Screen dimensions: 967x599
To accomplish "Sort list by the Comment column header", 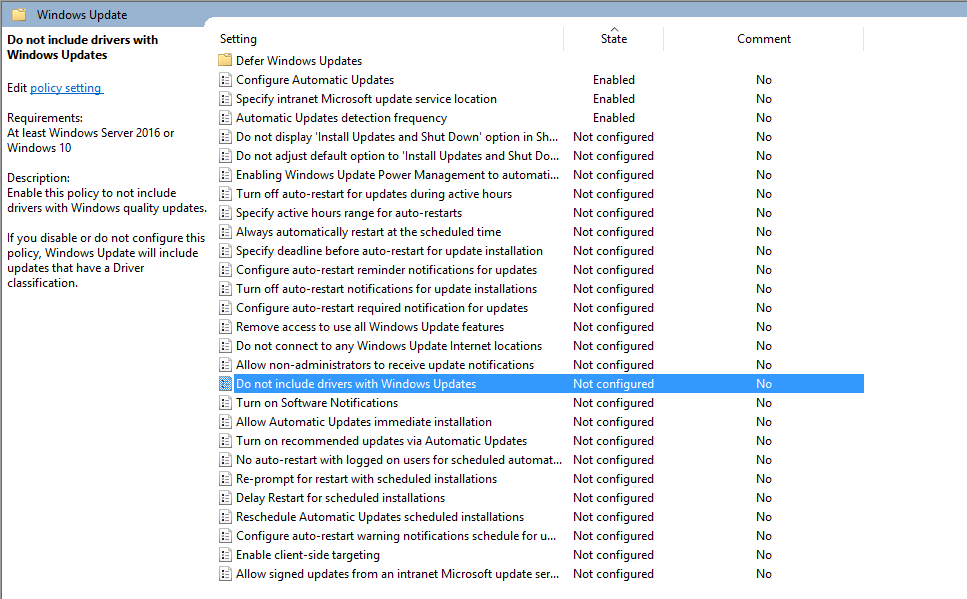I will click(x=763, y=38).
